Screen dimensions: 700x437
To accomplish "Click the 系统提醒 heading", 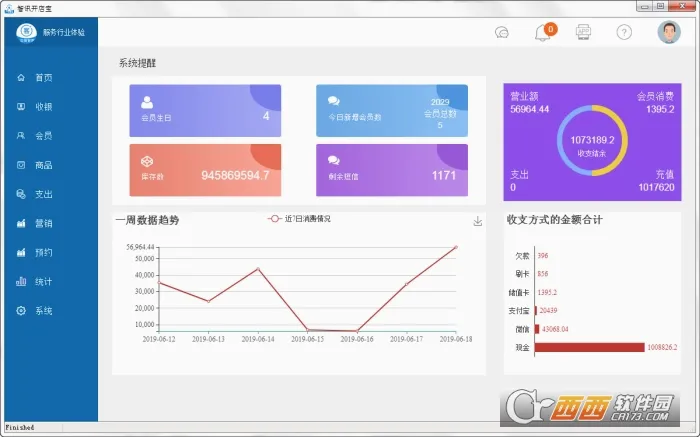I will point(137,63).
